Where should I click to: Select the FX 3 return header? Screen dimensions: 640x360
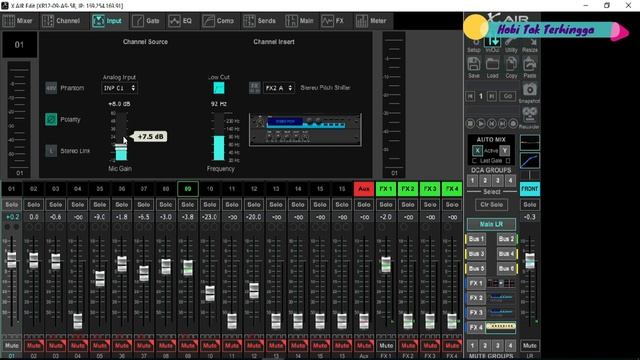430,189
